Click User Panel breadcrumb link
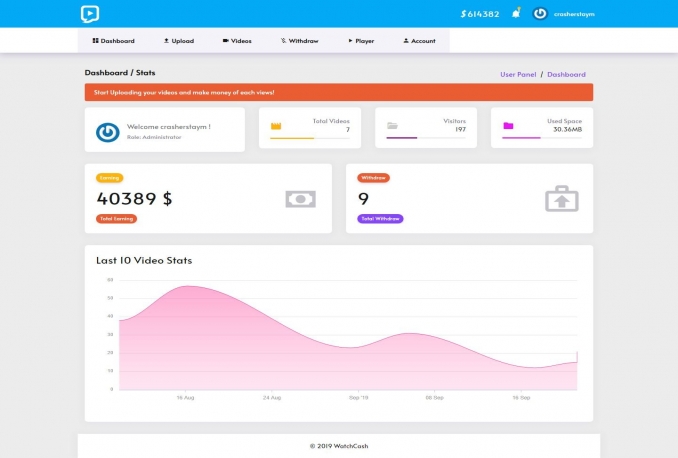 518,74
